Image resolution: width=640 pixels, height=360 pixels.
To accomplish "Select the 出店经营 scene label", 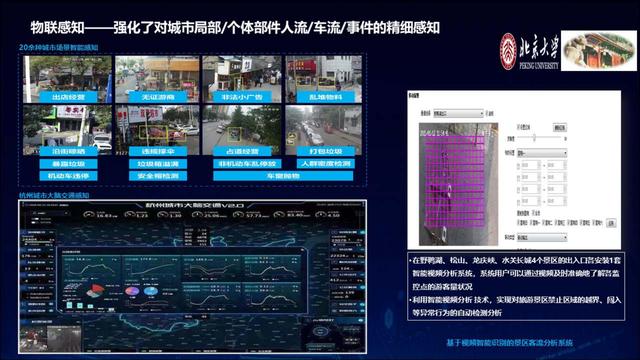I will (x=68, y=97).
